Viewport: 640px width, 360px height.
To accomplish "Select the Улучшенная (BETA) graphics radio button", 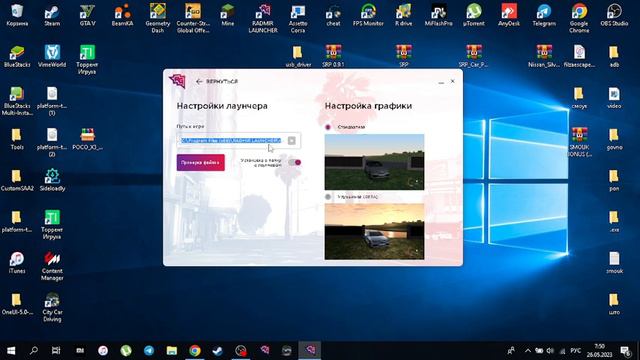I will pos(328,197).
